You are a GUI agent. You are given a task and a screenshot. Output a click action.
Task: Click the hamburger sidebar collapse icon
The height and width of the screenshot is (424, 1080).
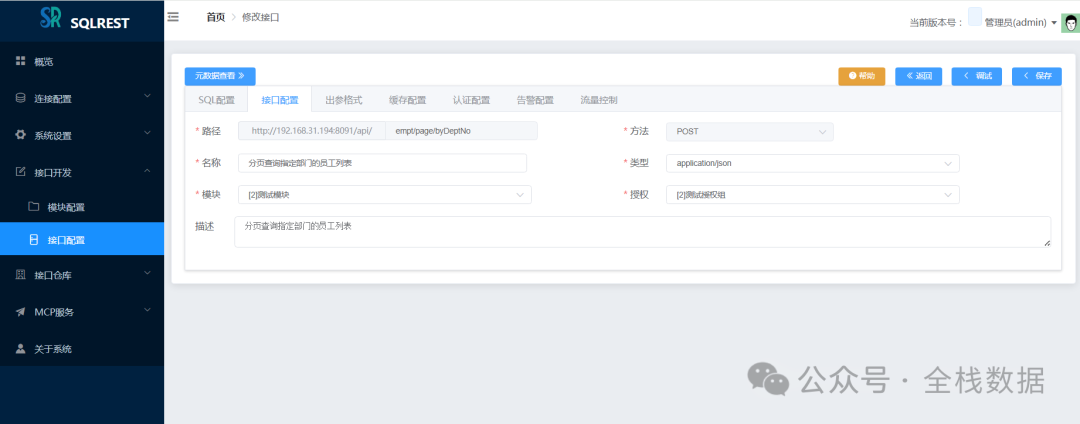pos(173,17)
